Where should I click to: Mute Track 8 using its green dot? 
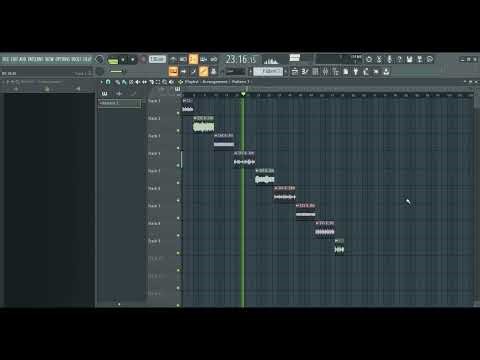pos(178,235)
